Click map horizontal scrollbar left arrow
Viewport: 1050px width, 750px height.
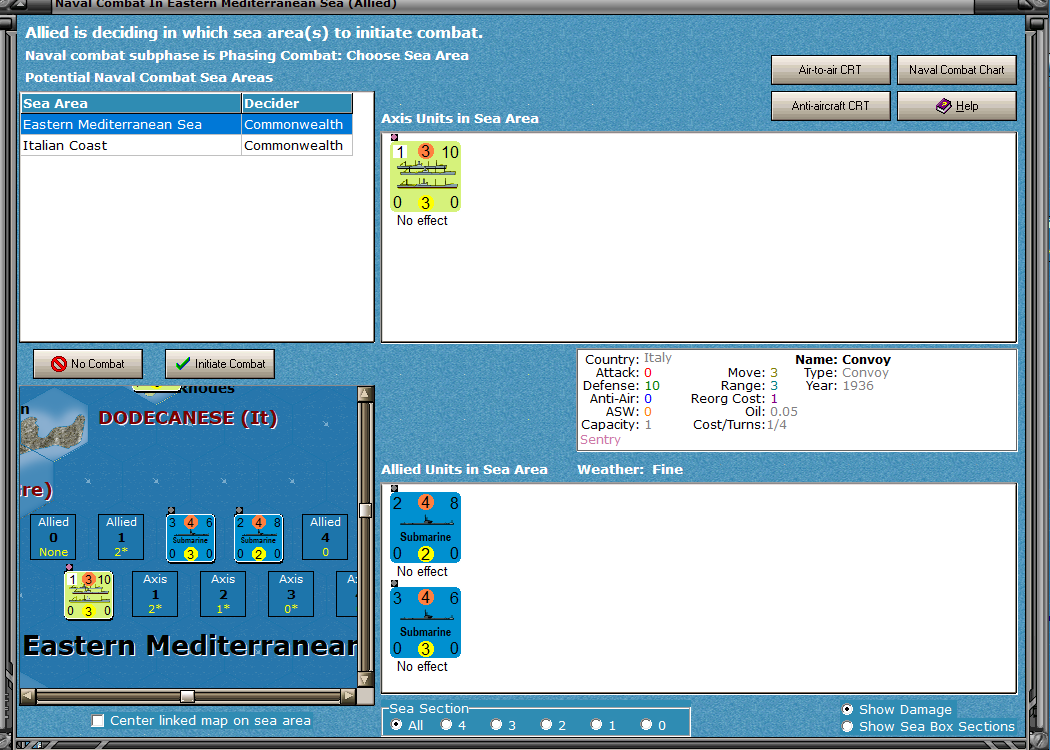pos(28,696)
